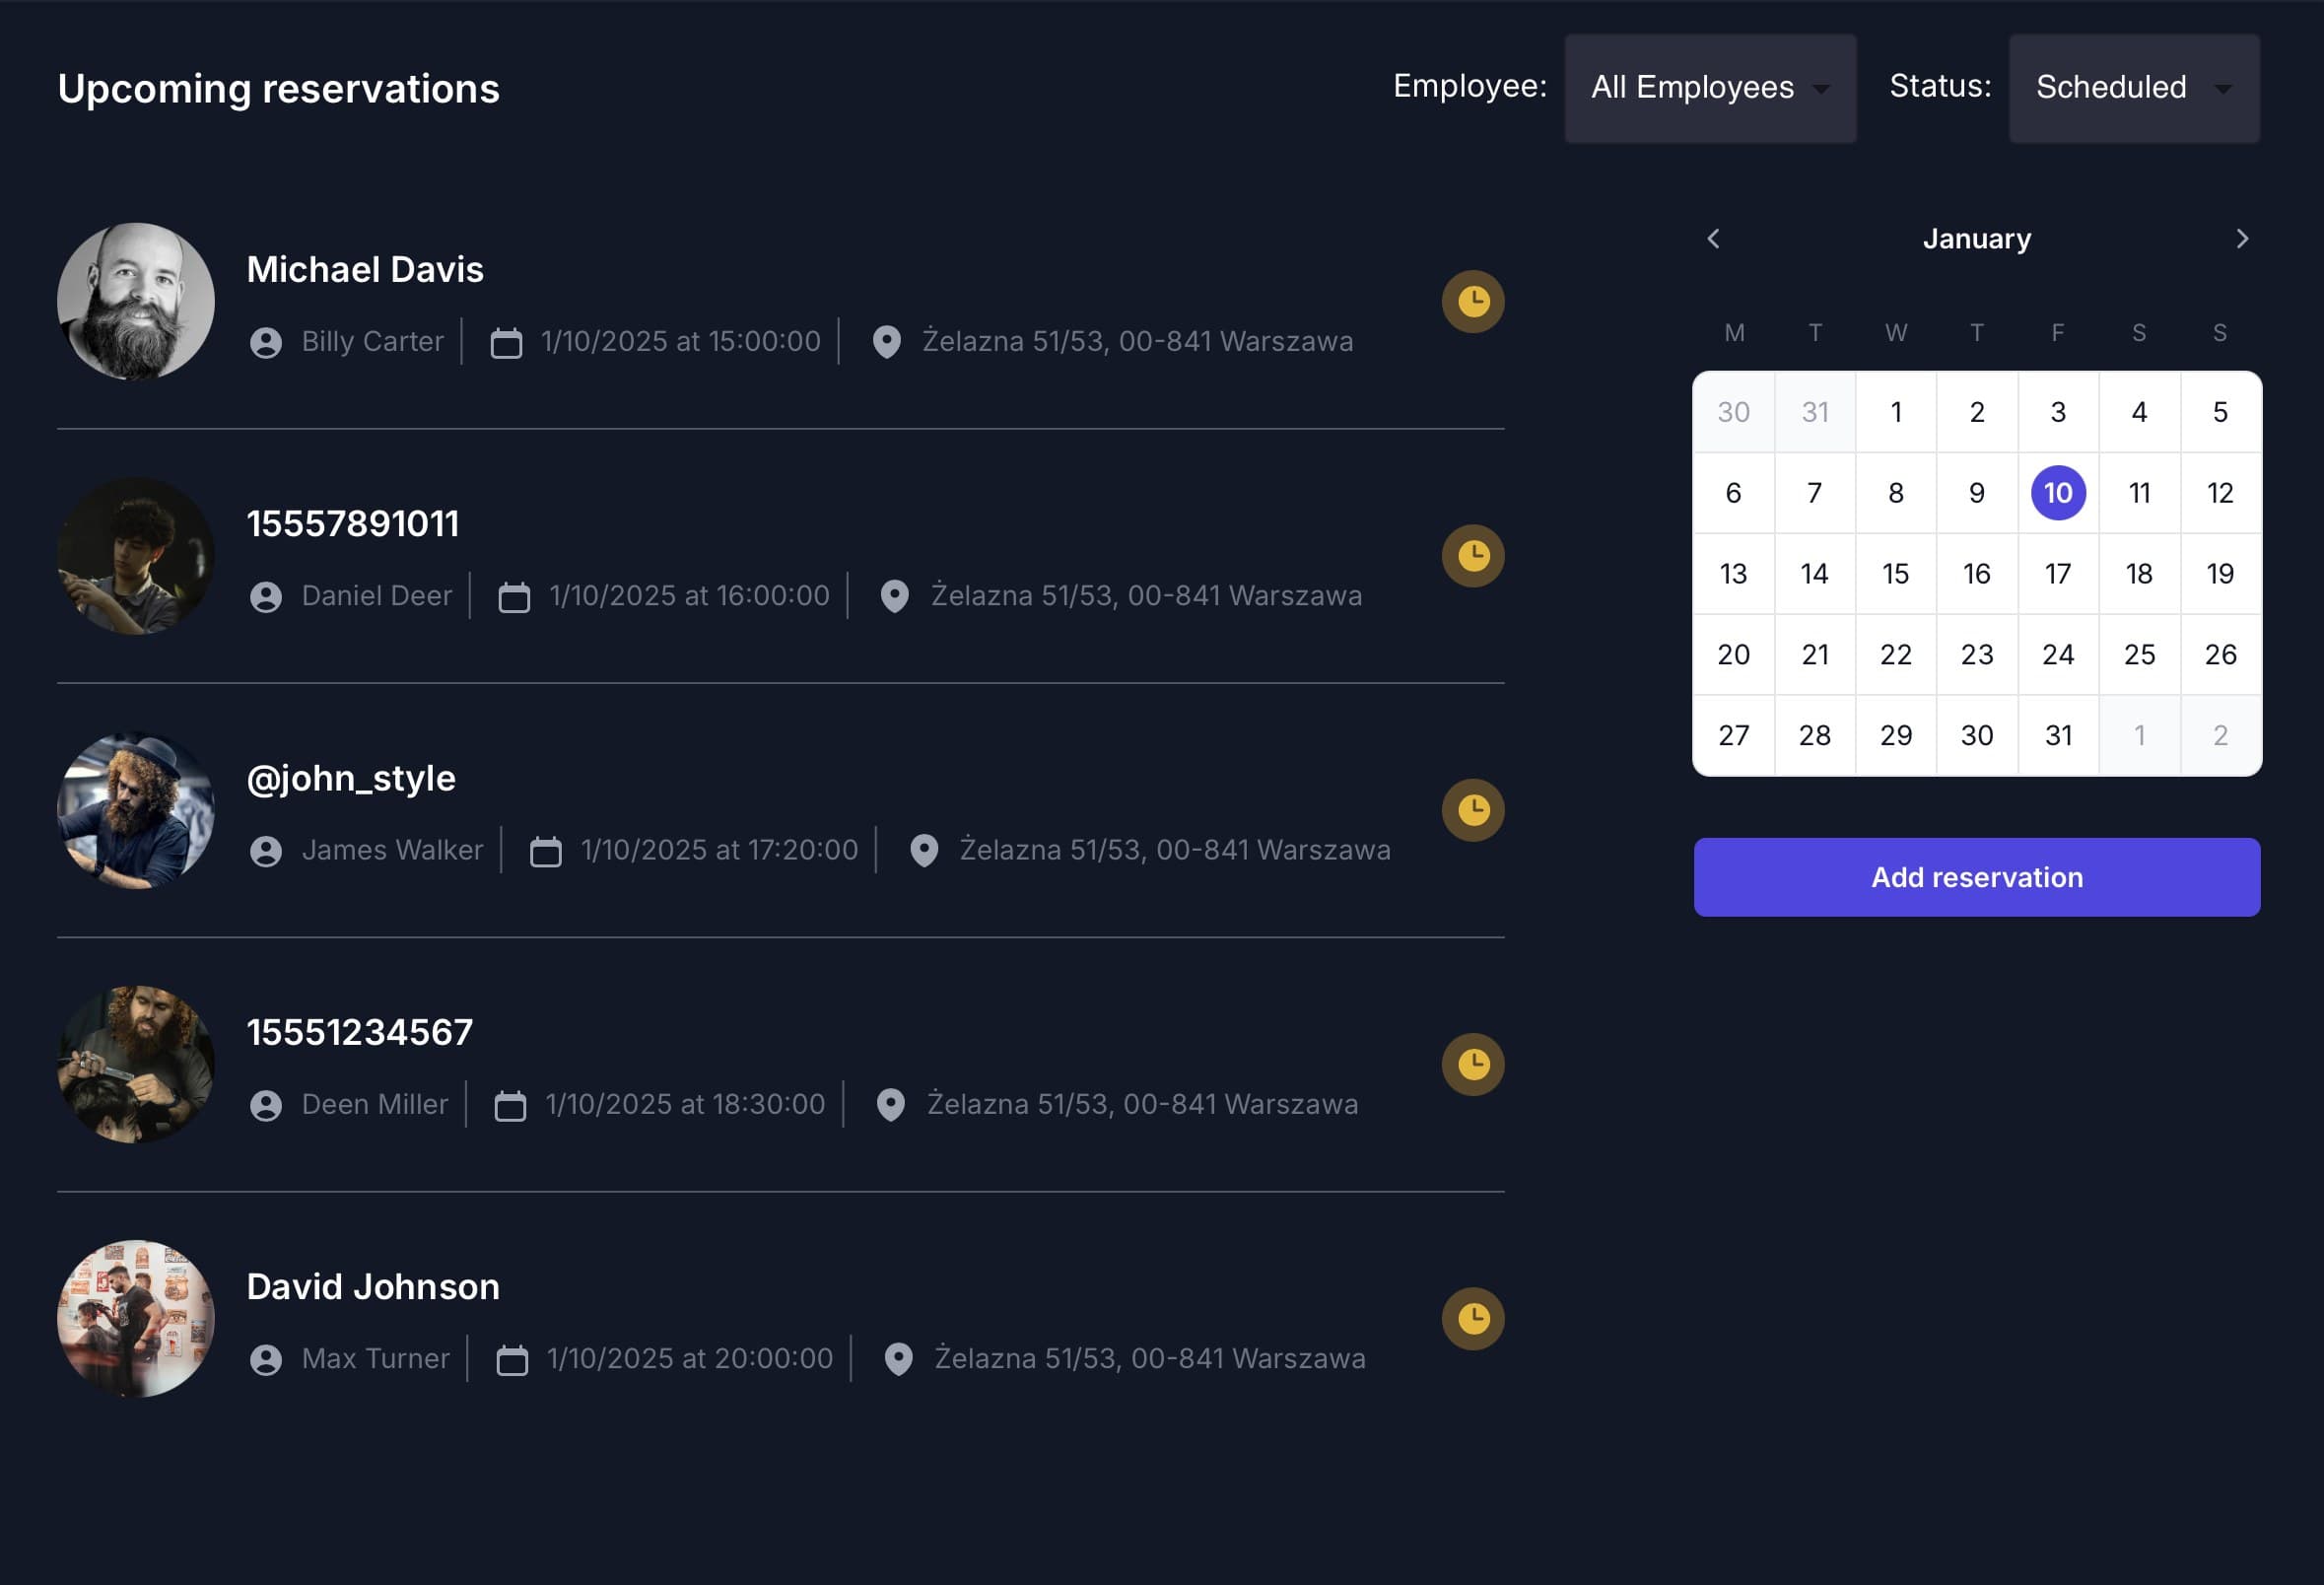
Task: Open the David Johnson reservation name
Action: [x=373, y=1287]
